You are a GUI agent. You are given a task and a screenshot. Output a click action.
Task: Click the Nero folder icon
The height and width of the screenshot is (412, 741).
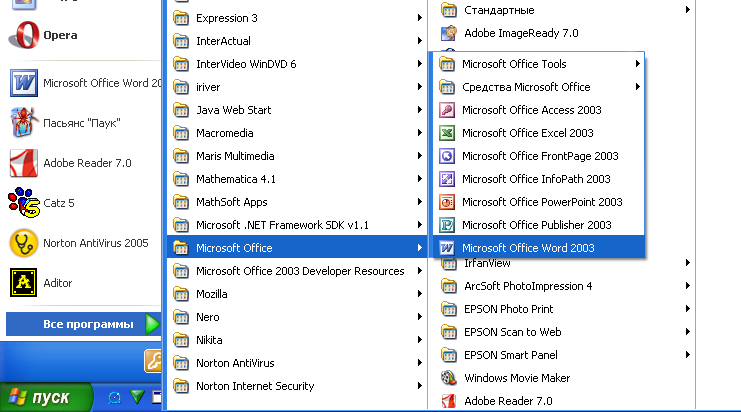181,317
